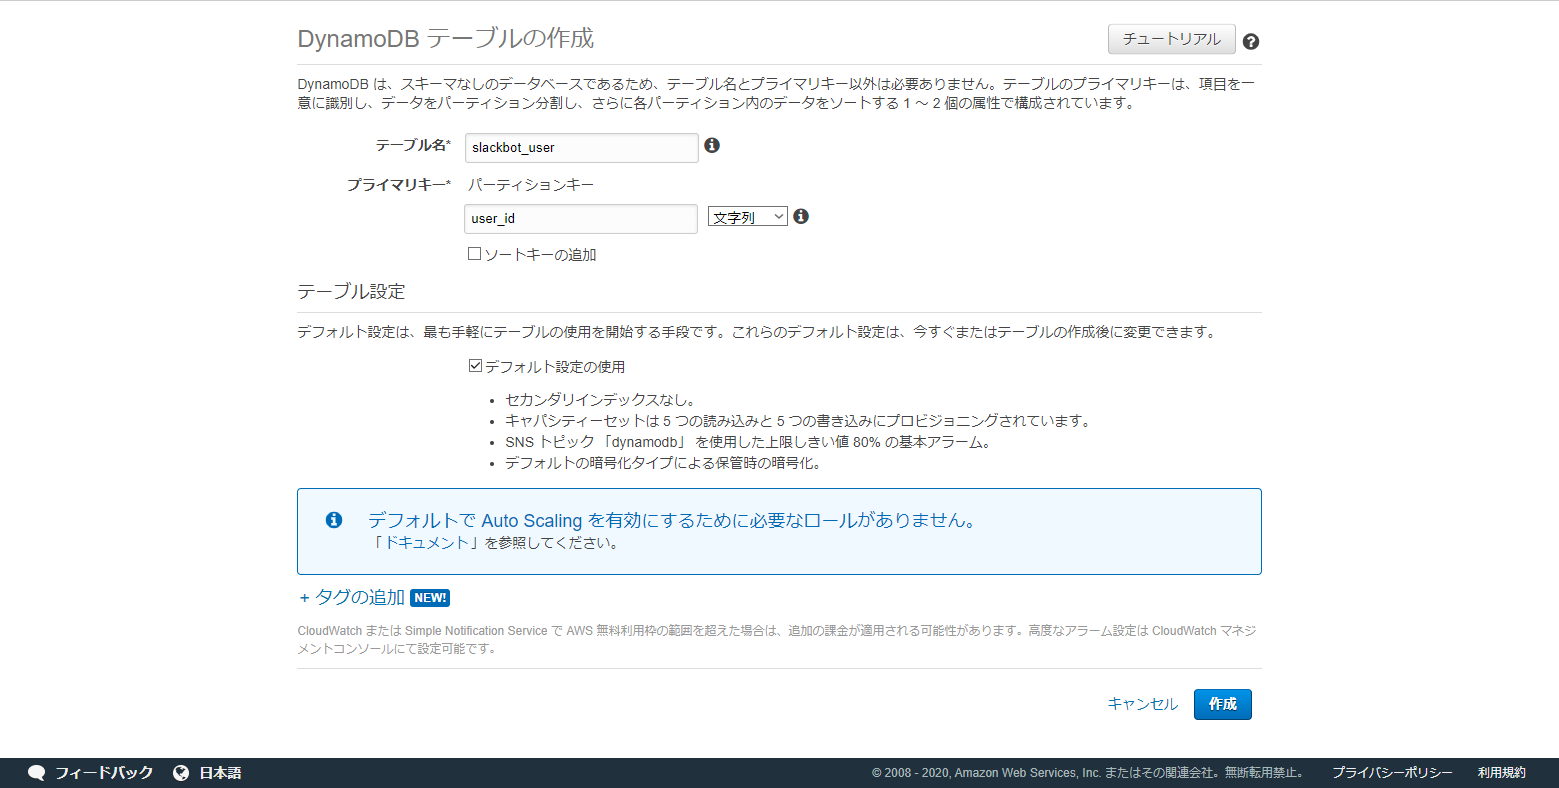
Task: Click the Auto Scaling role warning message
Action: click(x=672, y=520)
